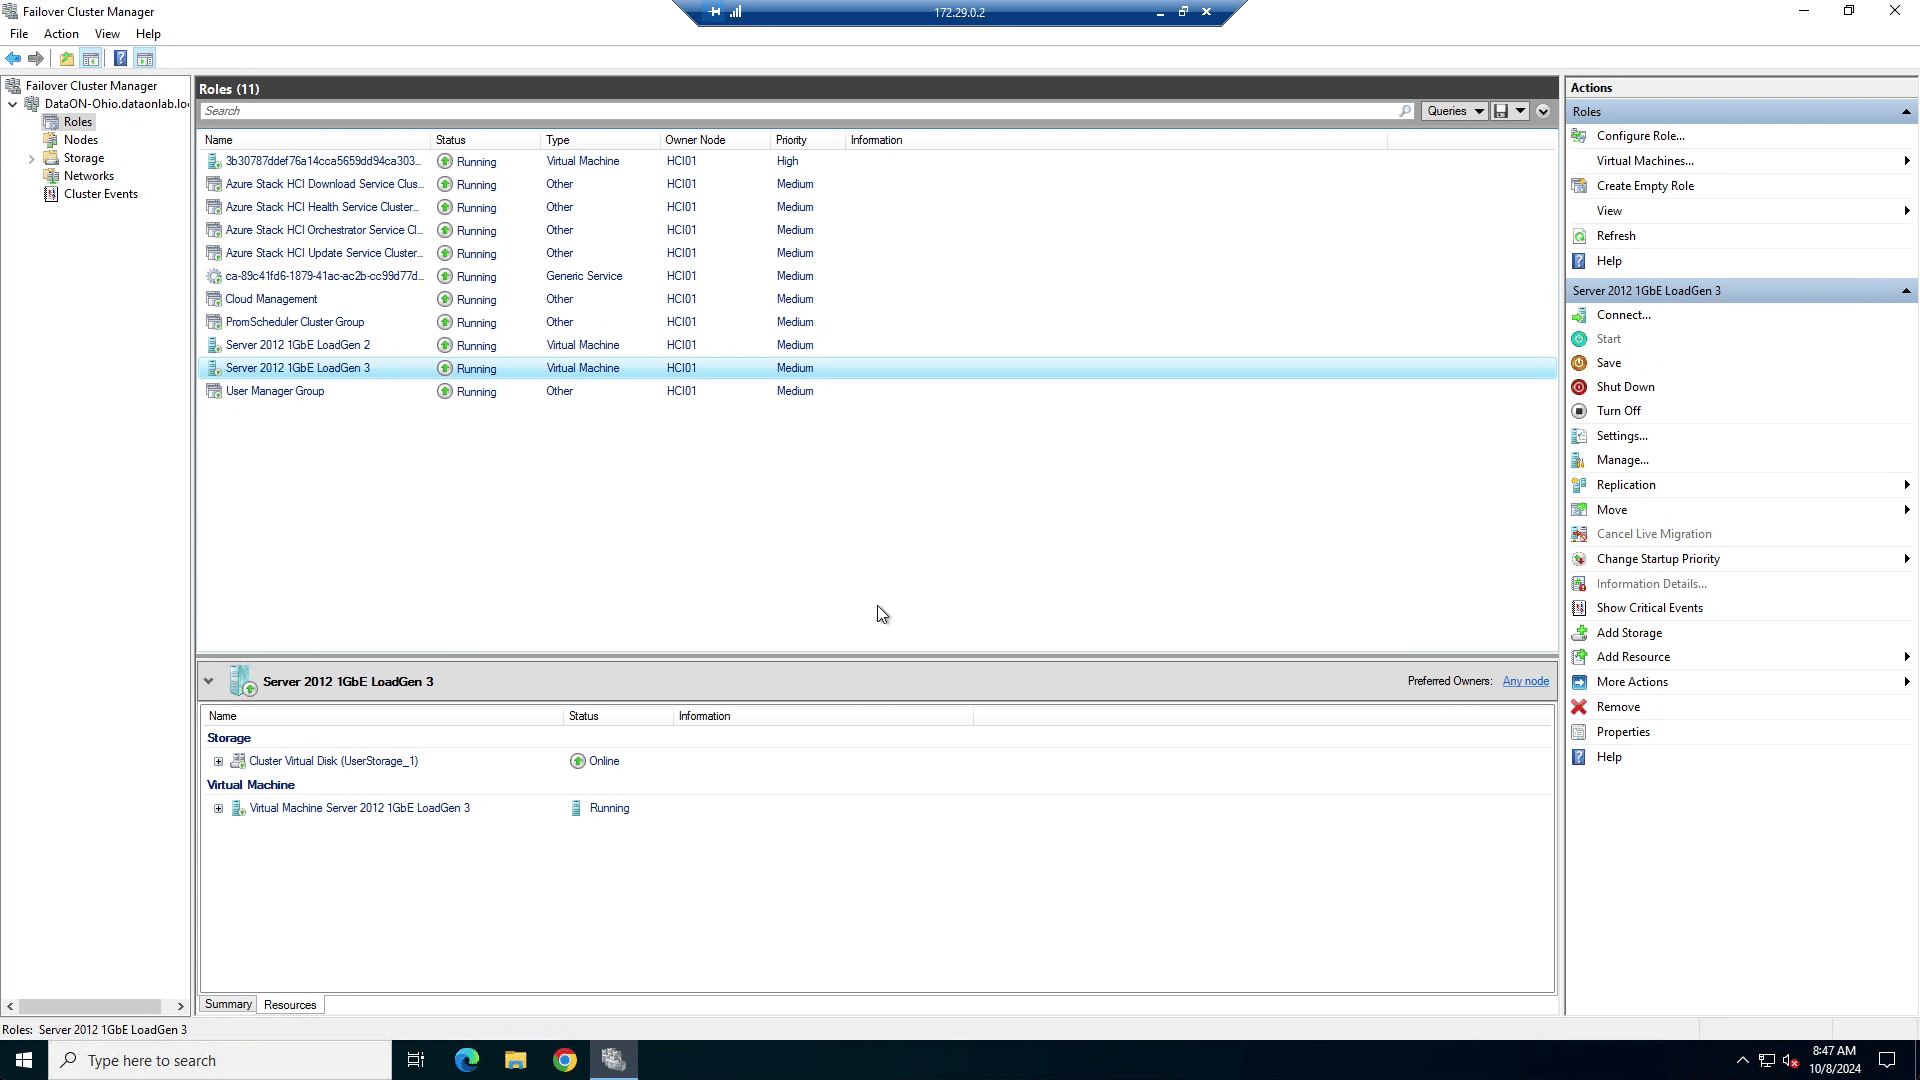The height and width of the screenshot is (1080, 1920).
Task: Click the Connect icon in Actions pane
Action: (x=1579, y=315)
